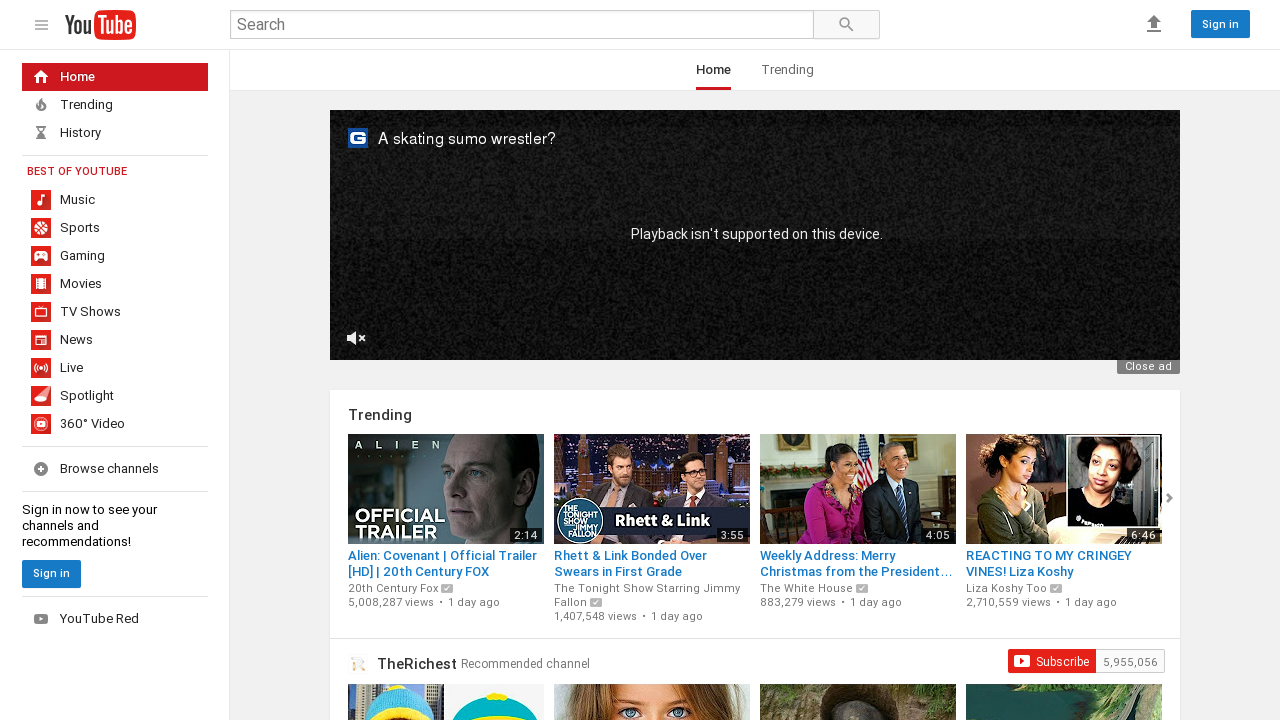Subscribe to TheRichest channel

pos(1052,662)
